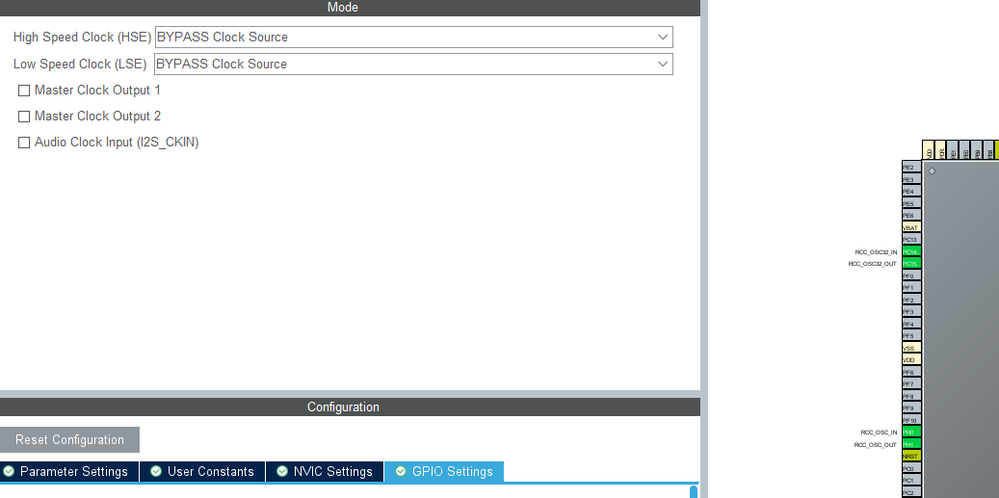This screenshot has height=498, width=999.
Task: Click the RCC_OSC_IN pin label
Action: point(879,432)
